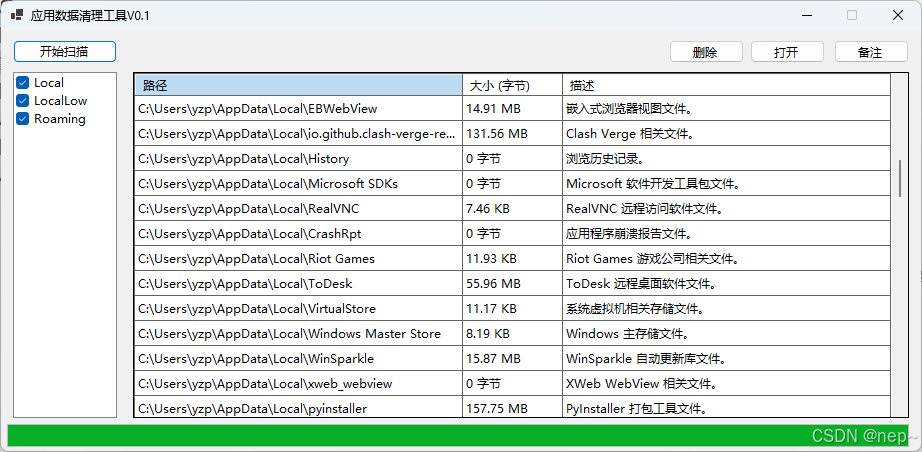This screenshot has height=452, width=922.
Task: Click the 描述 column header
Action: pos(726,85)
